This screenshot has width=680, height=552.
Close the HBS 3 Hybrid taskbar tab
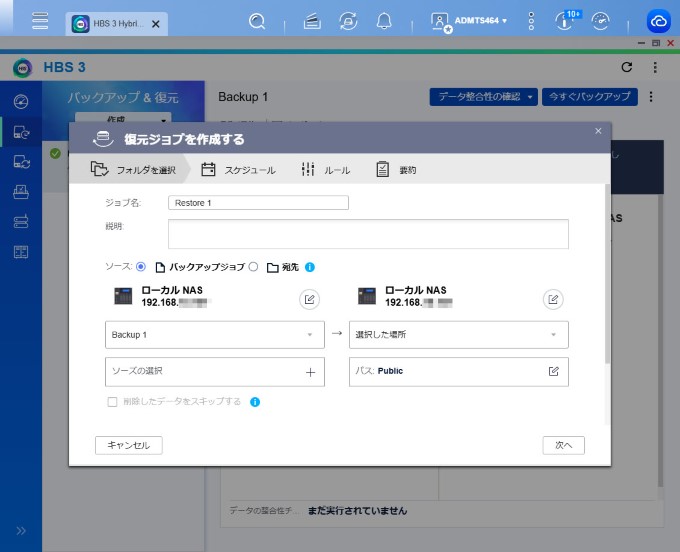pyautogui.click(x=156, y=24)
